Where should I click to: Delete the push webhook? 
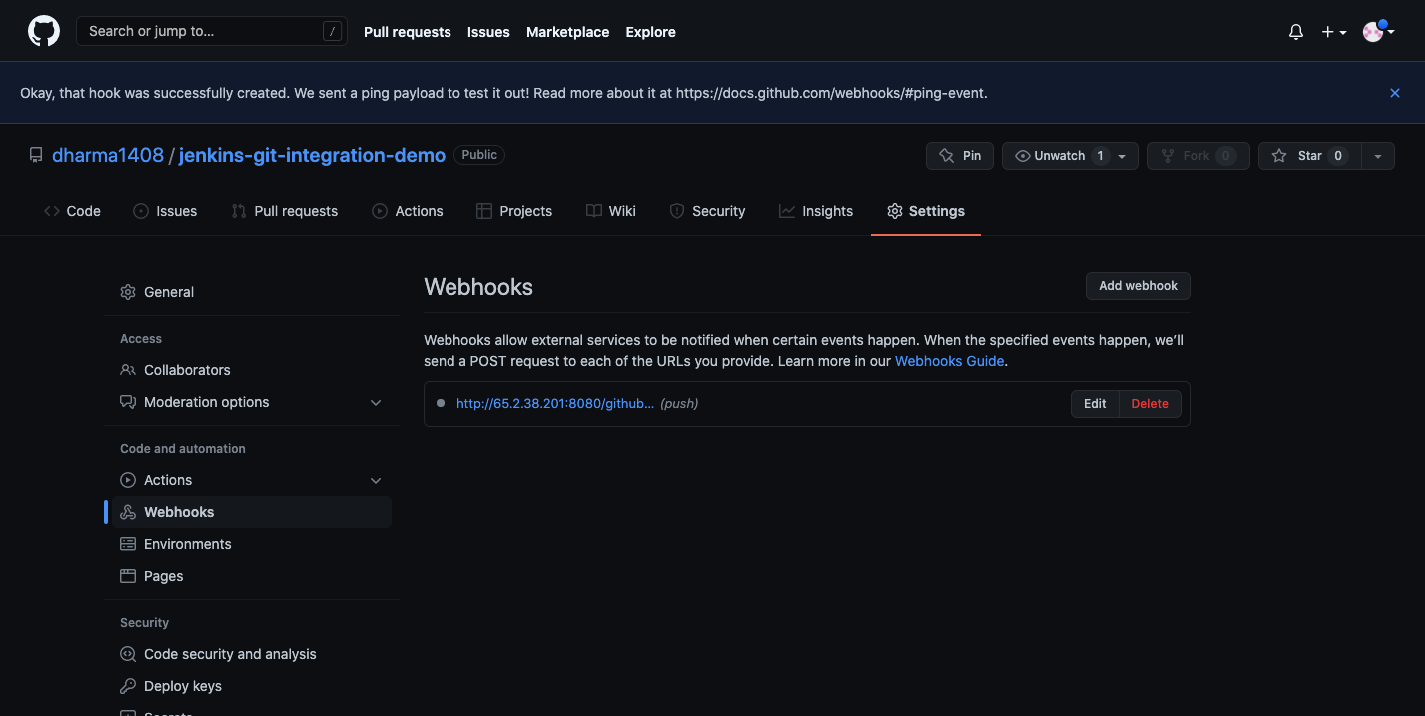coord(1150,404)
